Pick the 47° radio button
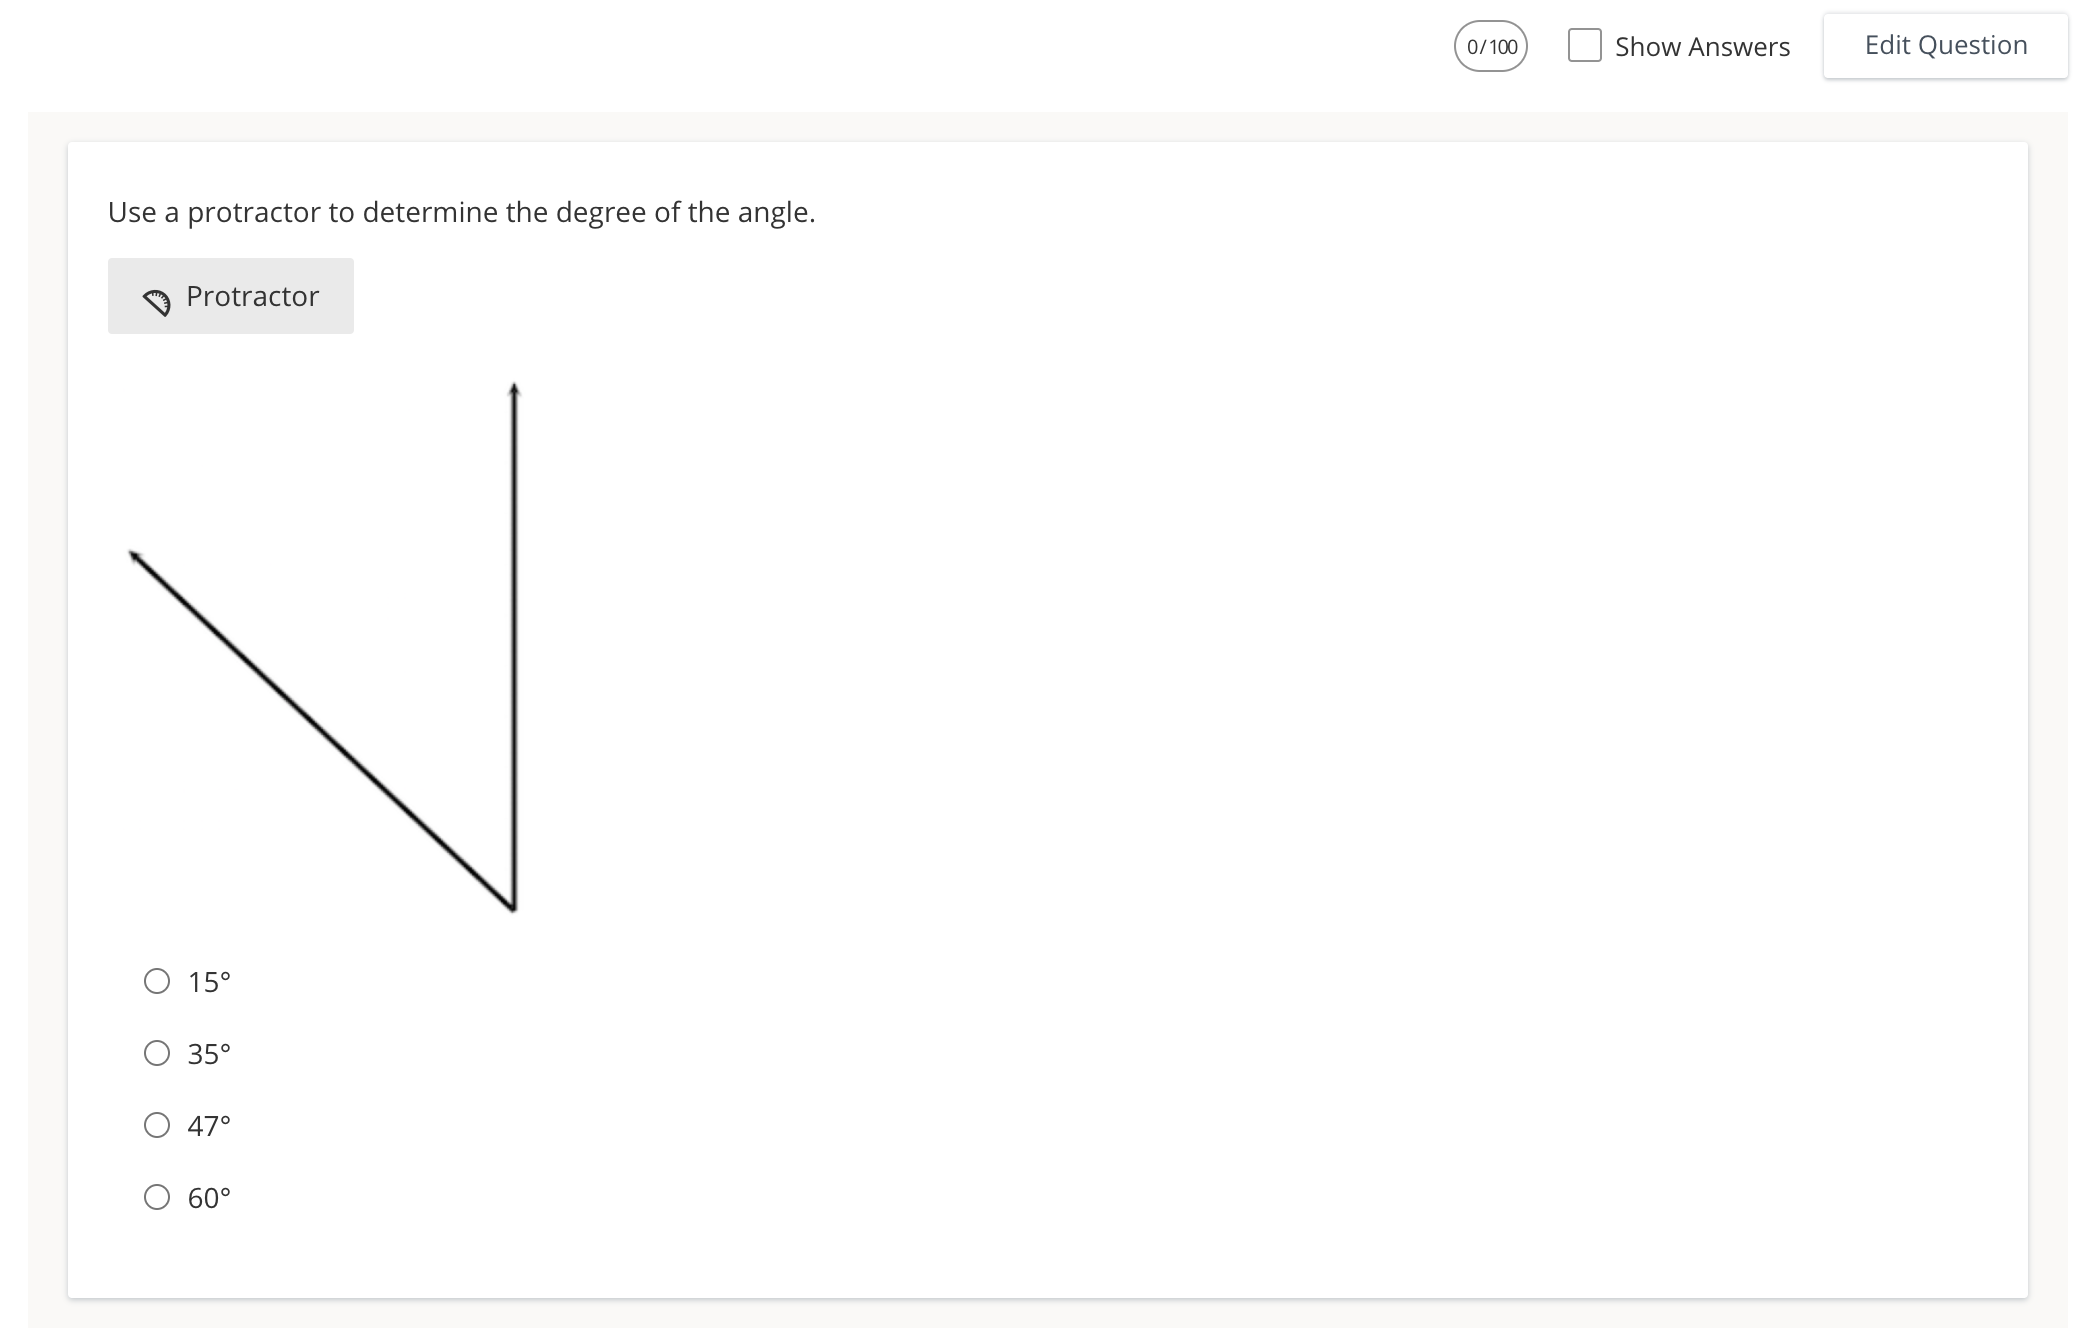The width and height of the screenshot is (2084, 1336). click(x=157, y=1125)
